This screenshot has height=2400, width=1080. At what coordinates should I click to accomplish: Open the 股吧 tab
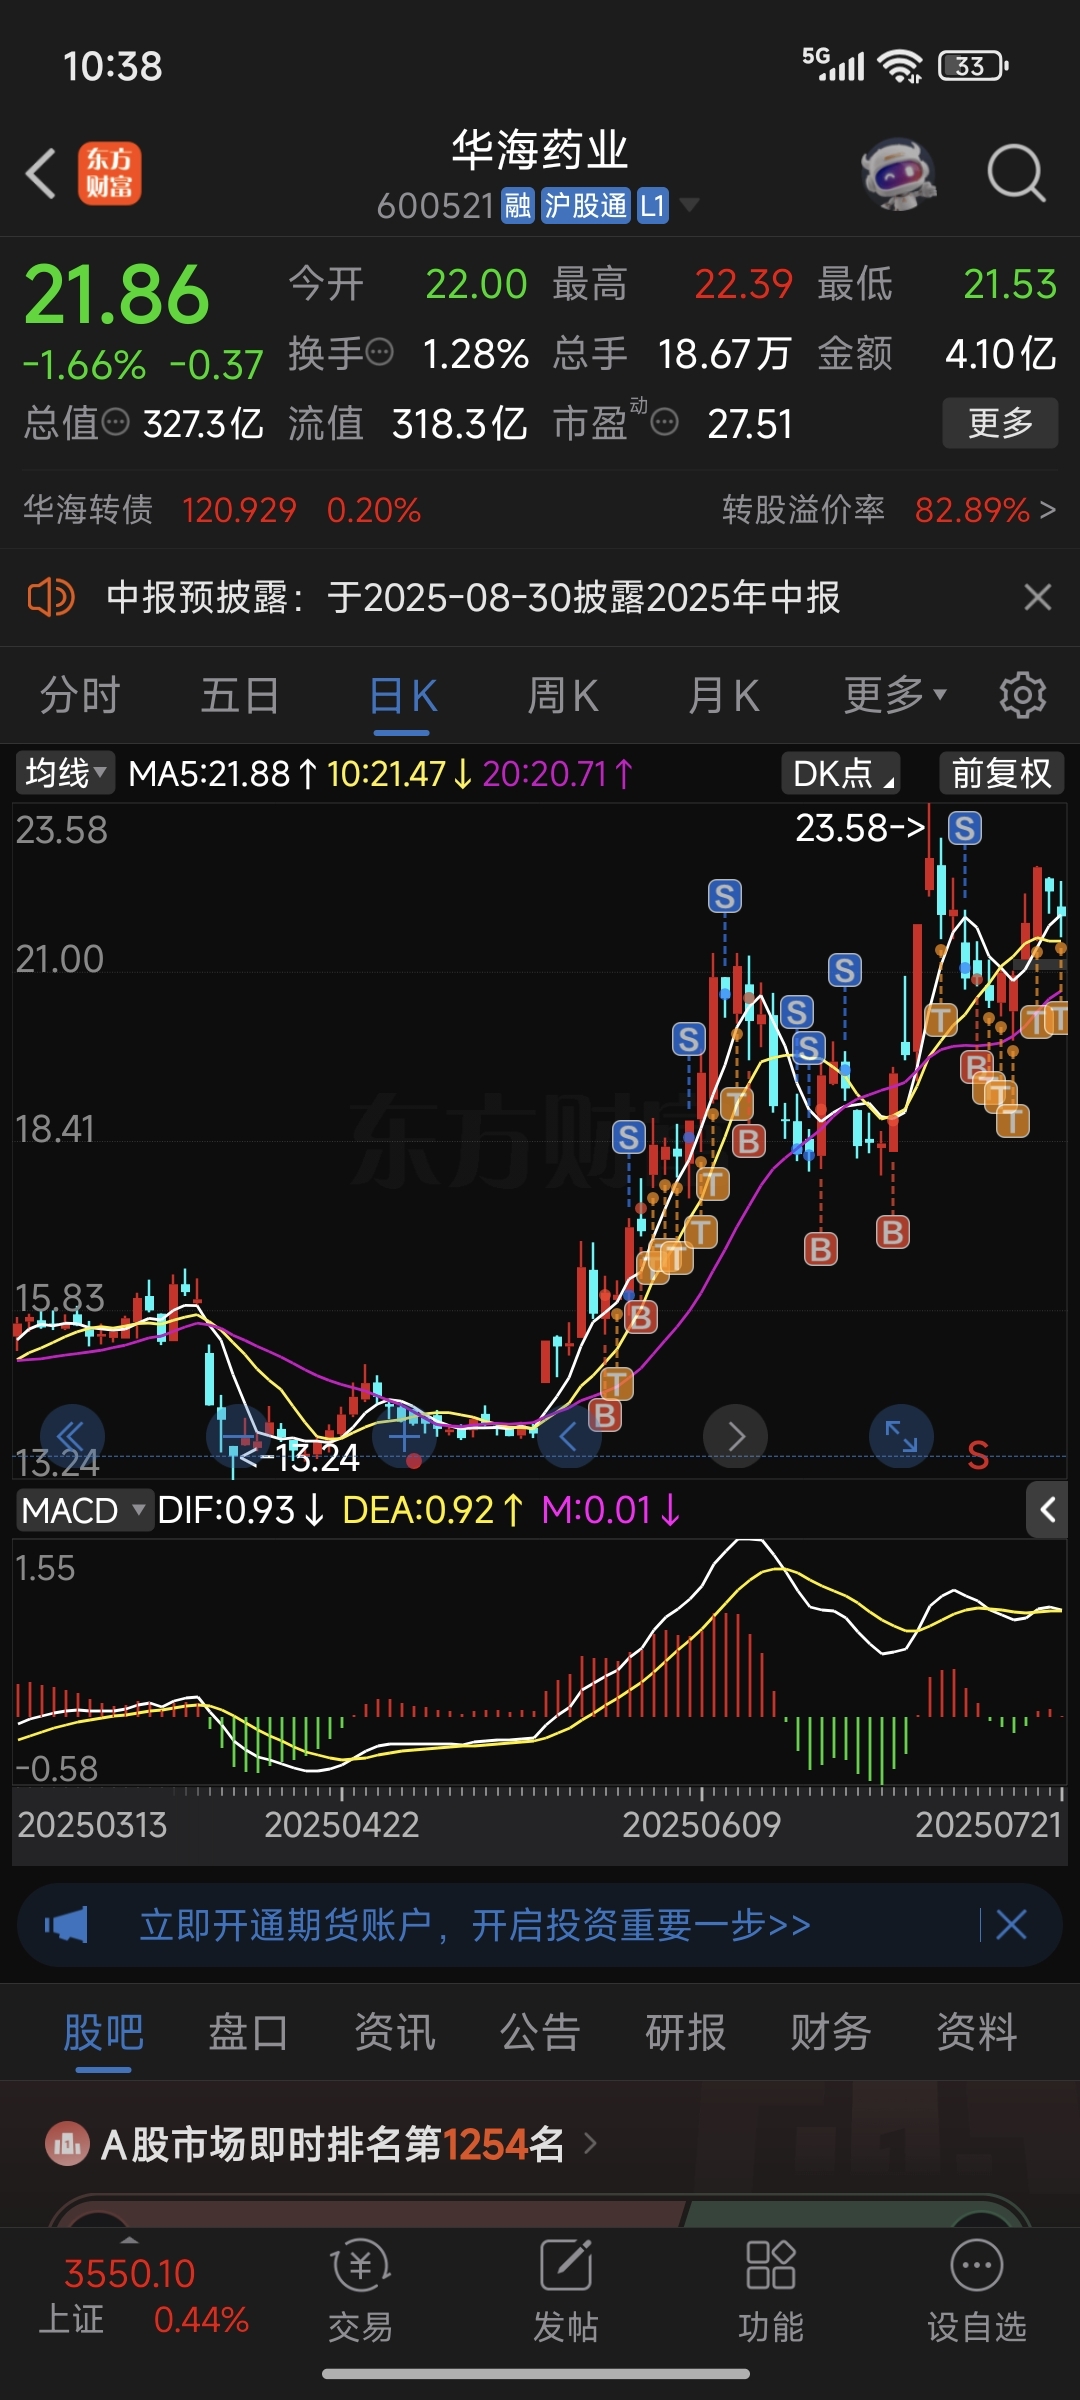point(104,2033)
